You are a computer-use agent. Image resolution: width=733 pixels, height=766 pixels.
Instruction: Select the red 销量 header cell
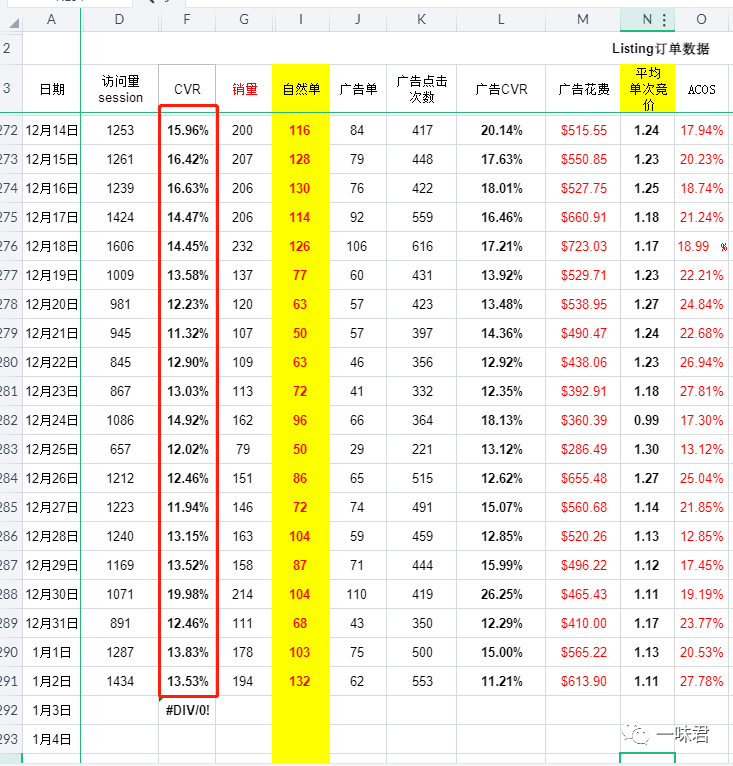click(244, 89)
